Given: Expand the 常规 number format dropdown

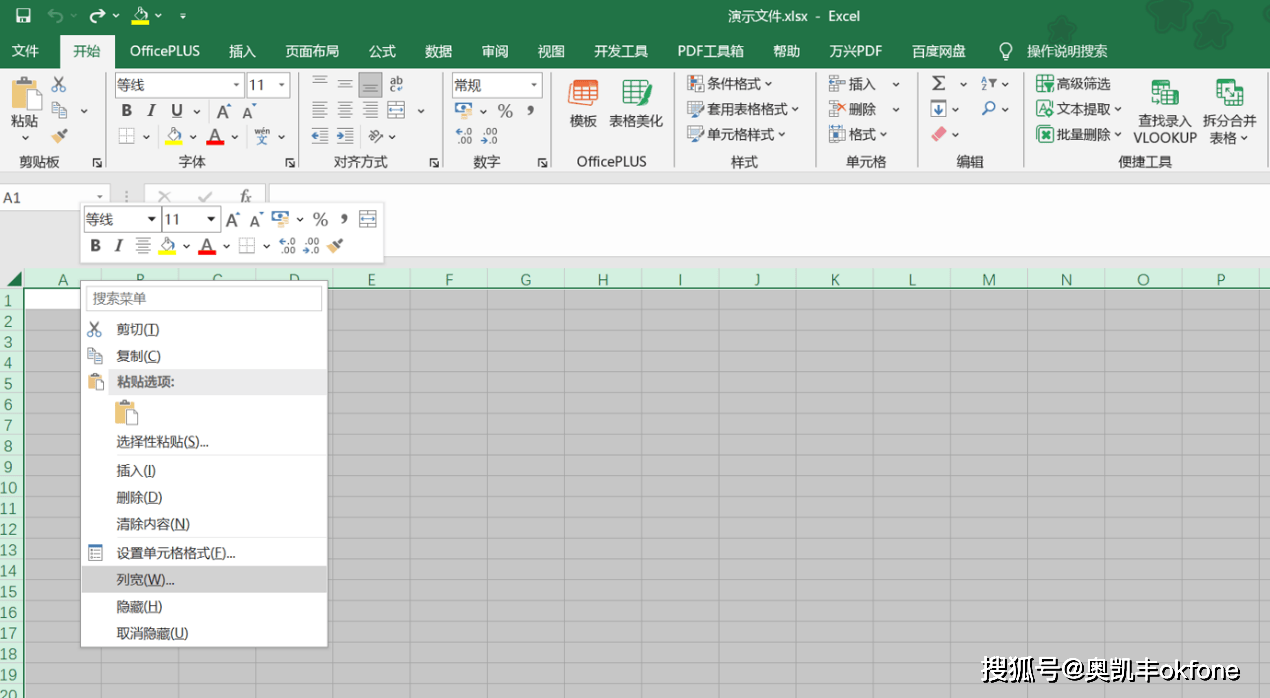Looking at the screenshot, I should [x=534, y=85].
